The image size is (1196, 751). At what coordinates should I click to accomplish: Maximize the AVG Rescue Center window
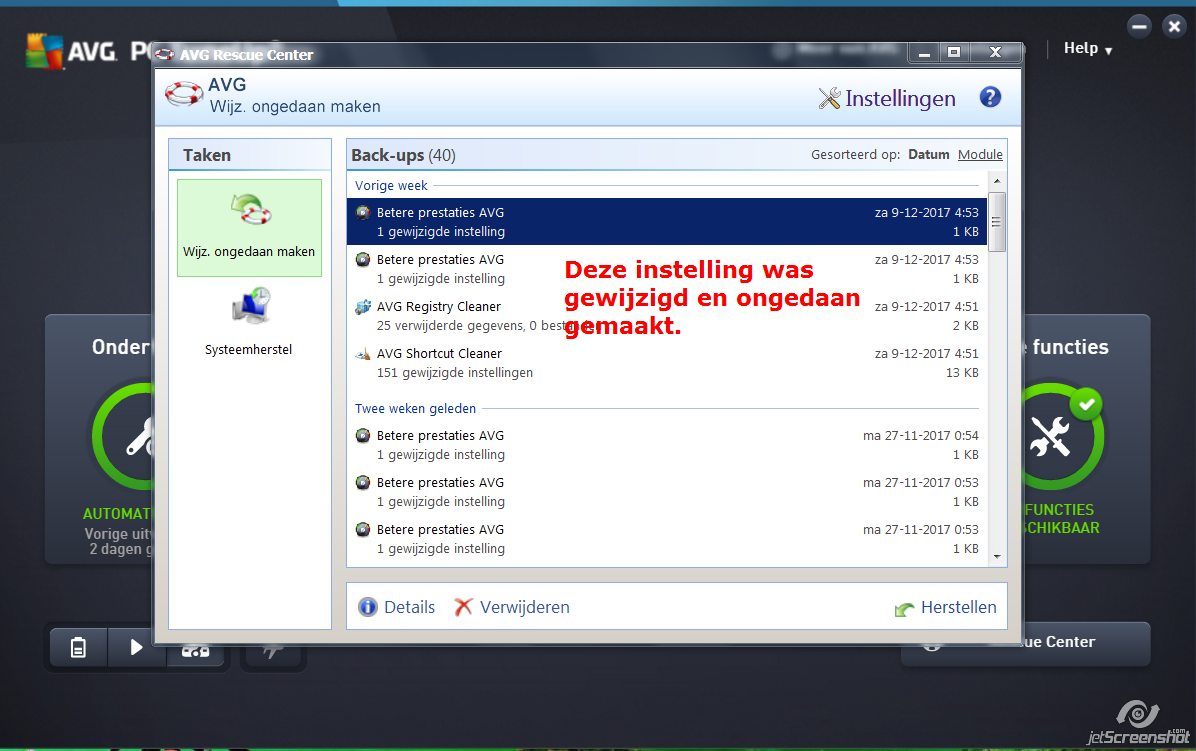click(x=953, y=53)
